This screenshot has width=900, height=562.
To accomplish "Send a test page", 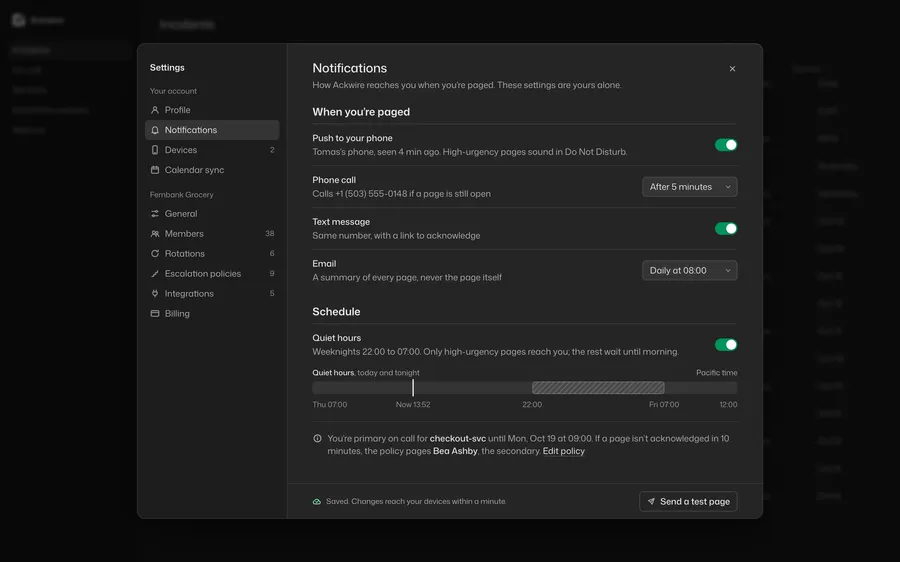I will click(688, 501).
